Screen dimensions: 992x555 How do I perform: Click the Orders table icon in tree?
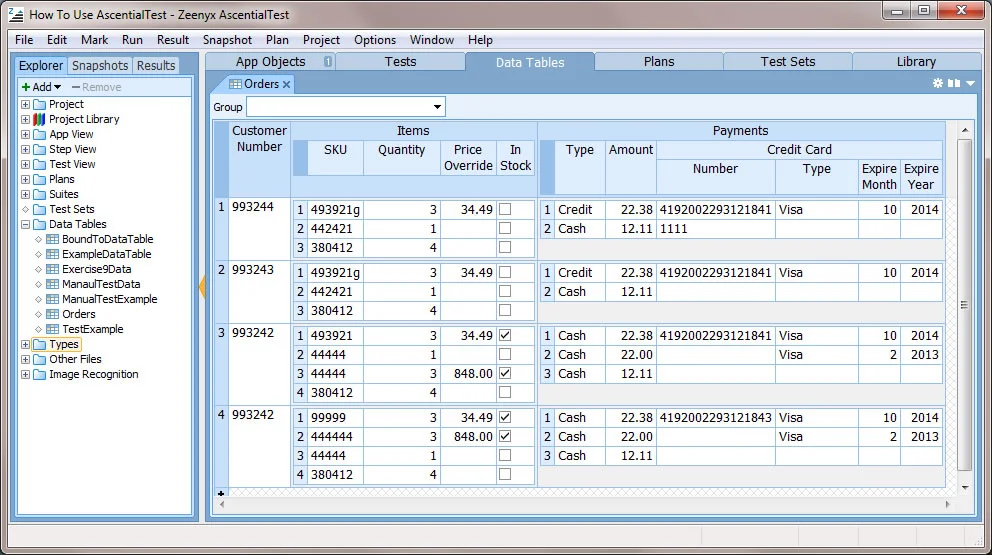(53, 314)
